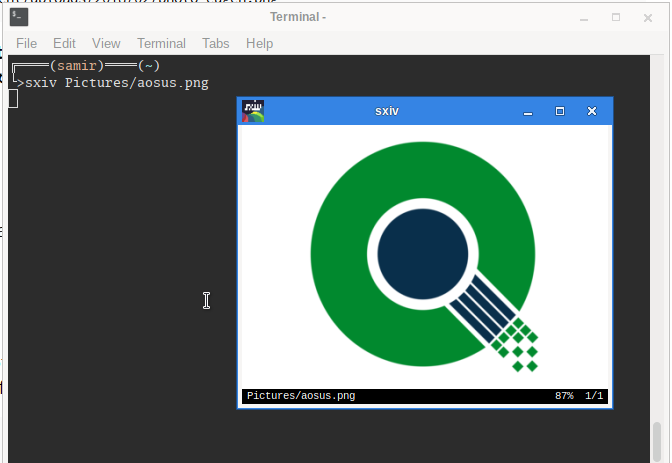
Task: Click the Terminal app icon in title bar
Action: point(19,17)
